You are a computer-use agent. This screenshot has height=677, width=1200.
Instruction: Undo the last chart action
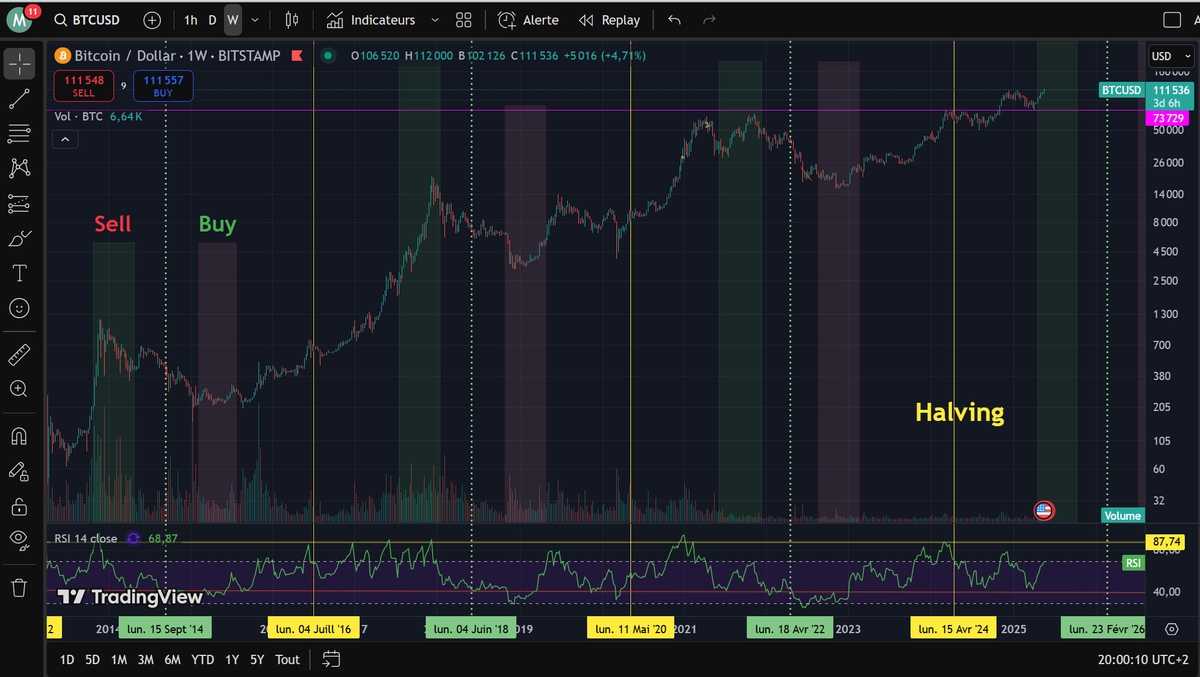(x=675, y=20)
